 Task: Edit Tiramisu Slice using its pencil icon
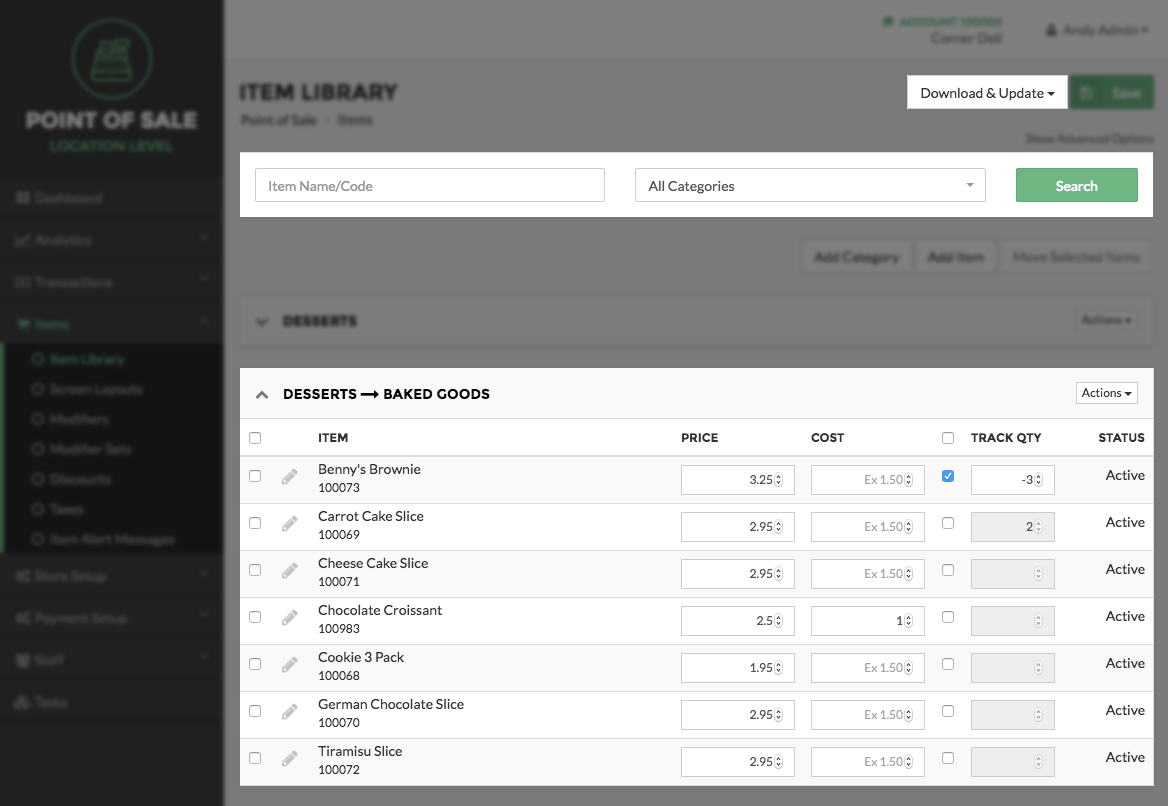(x=290, y=759)
